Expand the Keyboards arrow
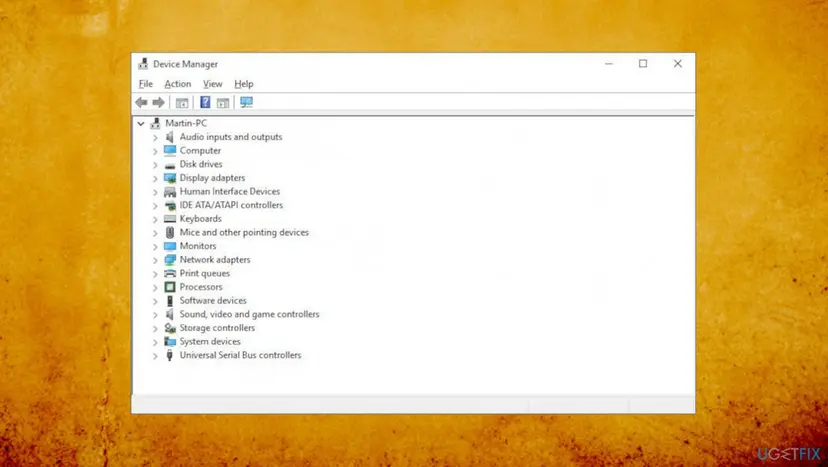 click(155, 219)
